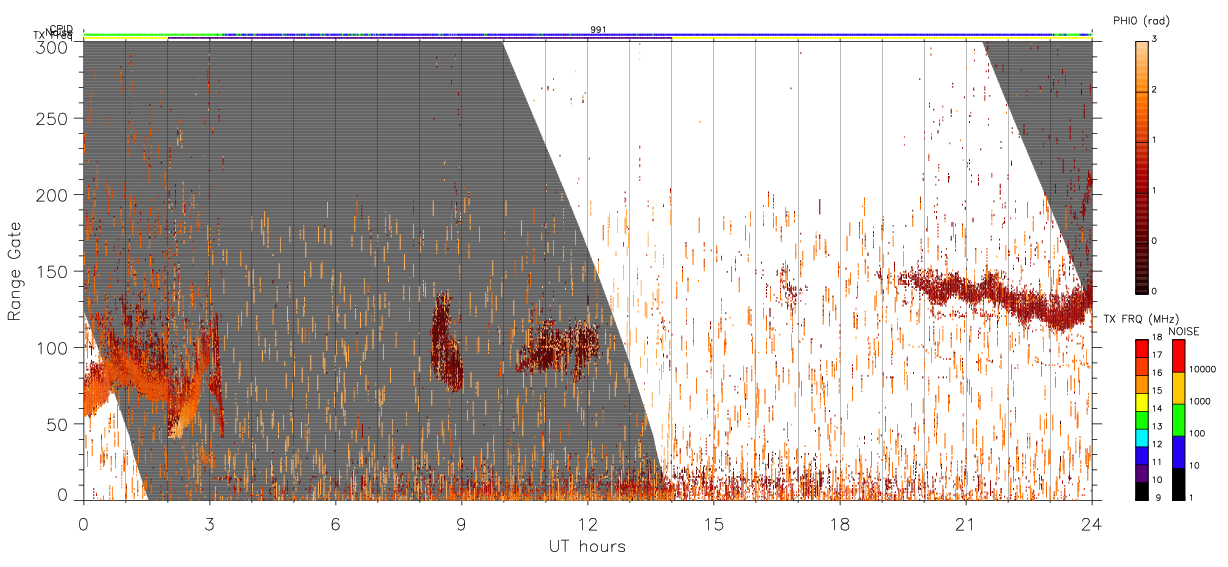Pick the green NOISE segment above 100
This screenshot has width=1228, height=567.
[1177, 420]
